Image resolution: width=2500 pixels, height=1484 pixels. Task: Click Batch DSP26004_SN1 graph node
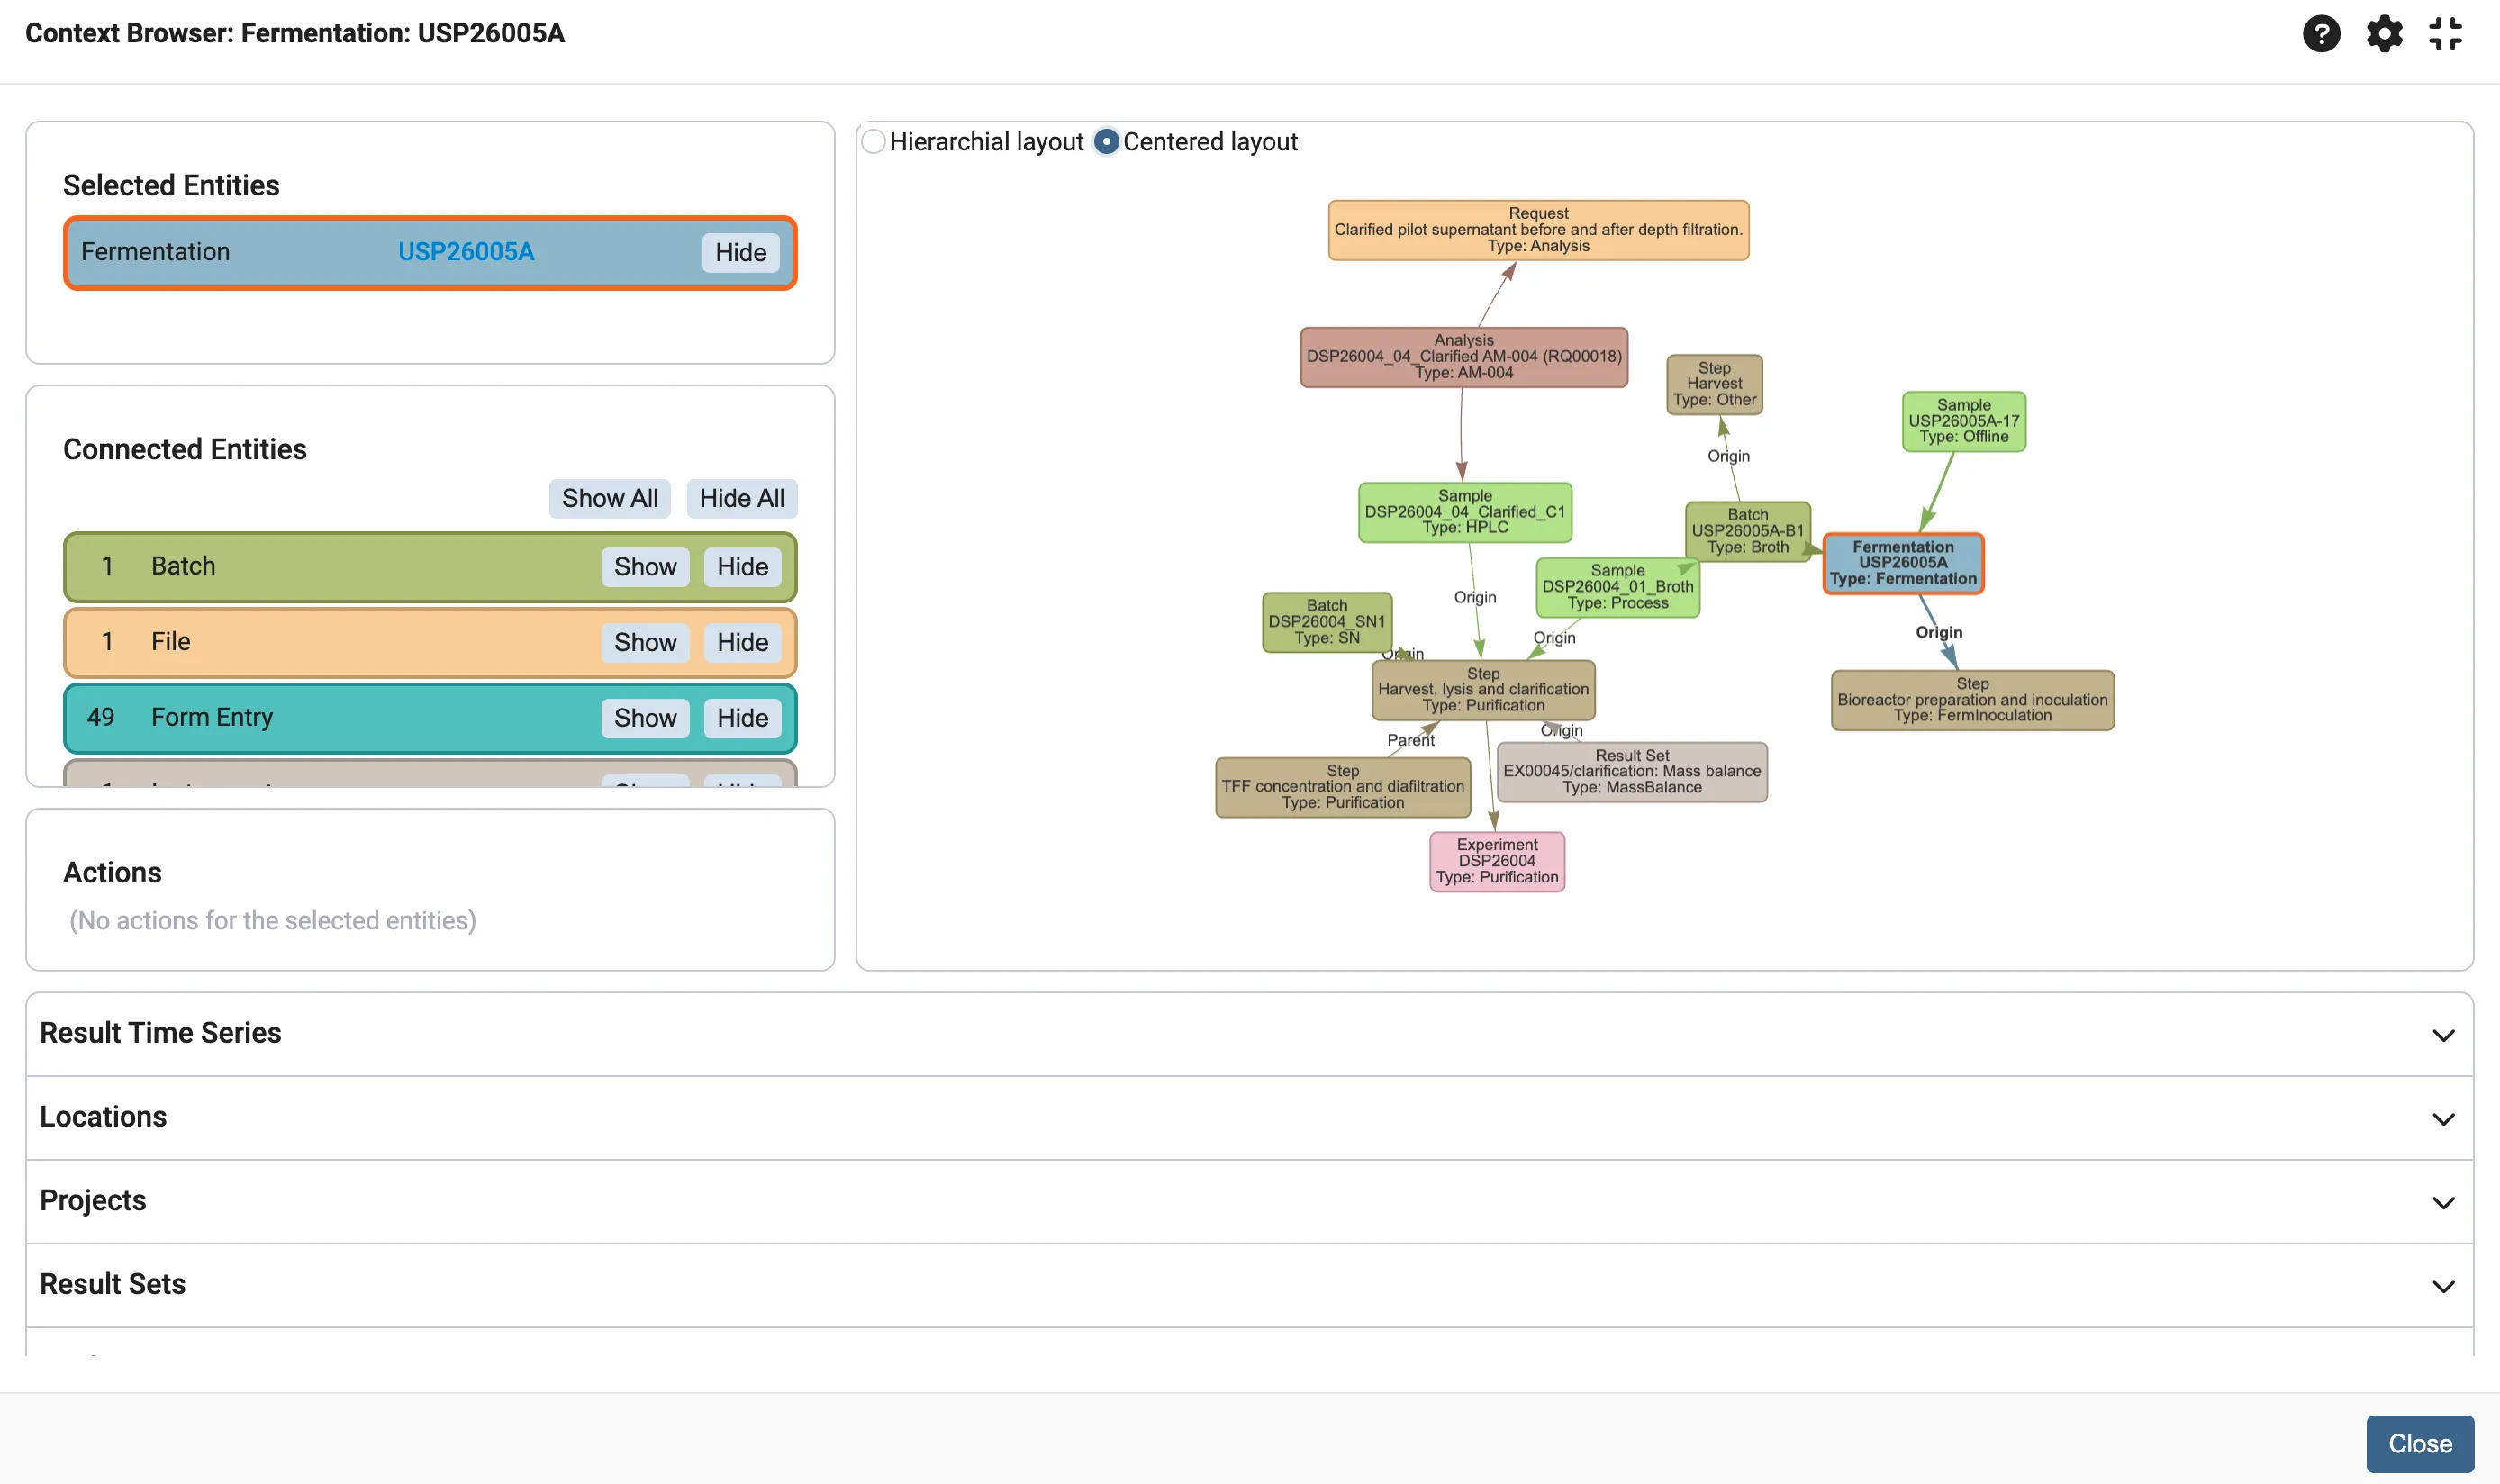pyautogui.click(x=1326, y=622)
